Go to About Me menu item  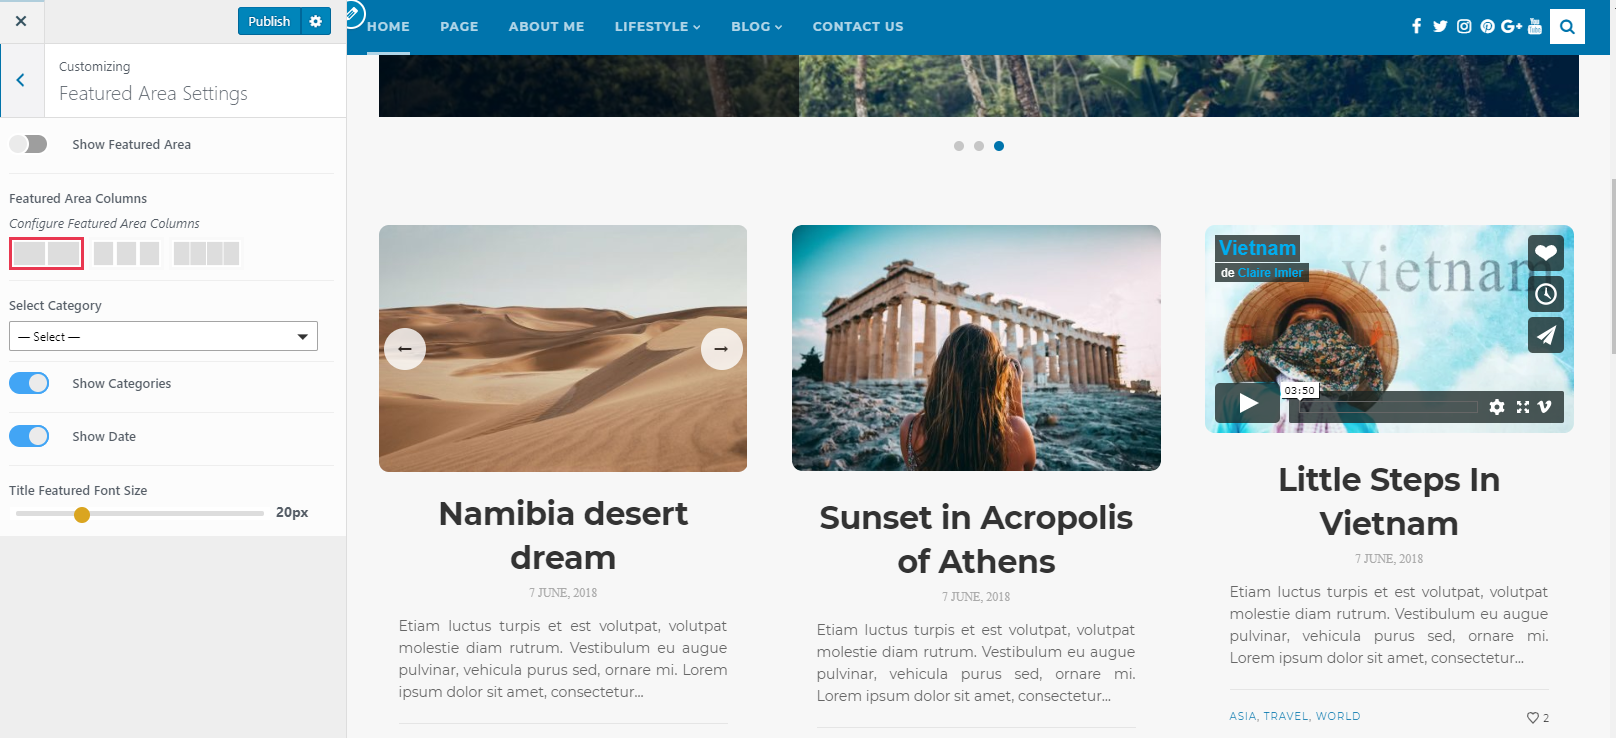tap(546, 26)
